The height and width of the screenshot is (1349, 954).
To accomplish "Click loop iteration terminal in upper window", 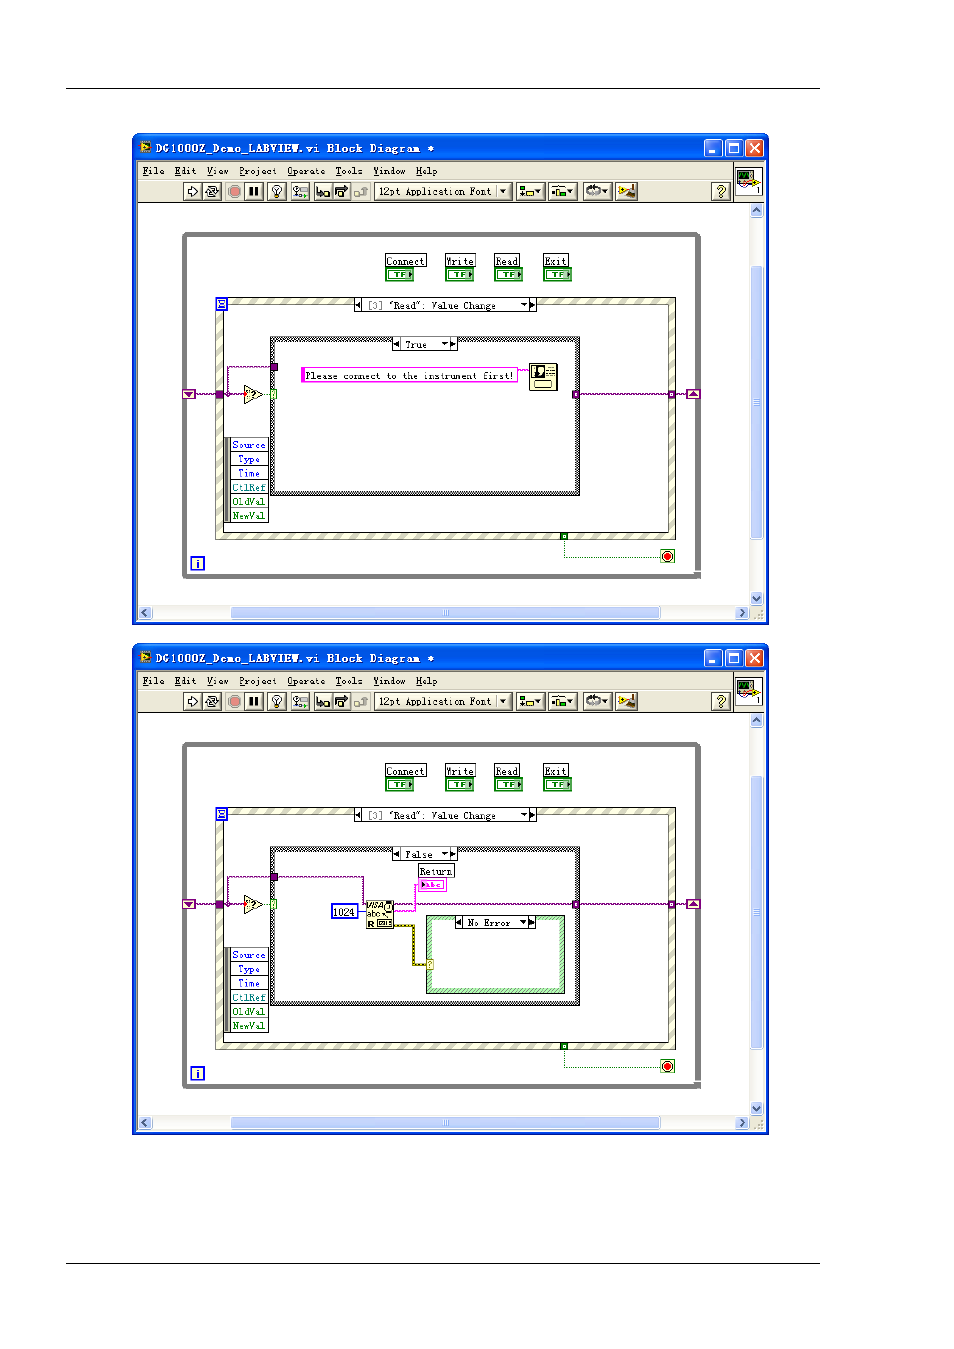I will pos(198,564).
